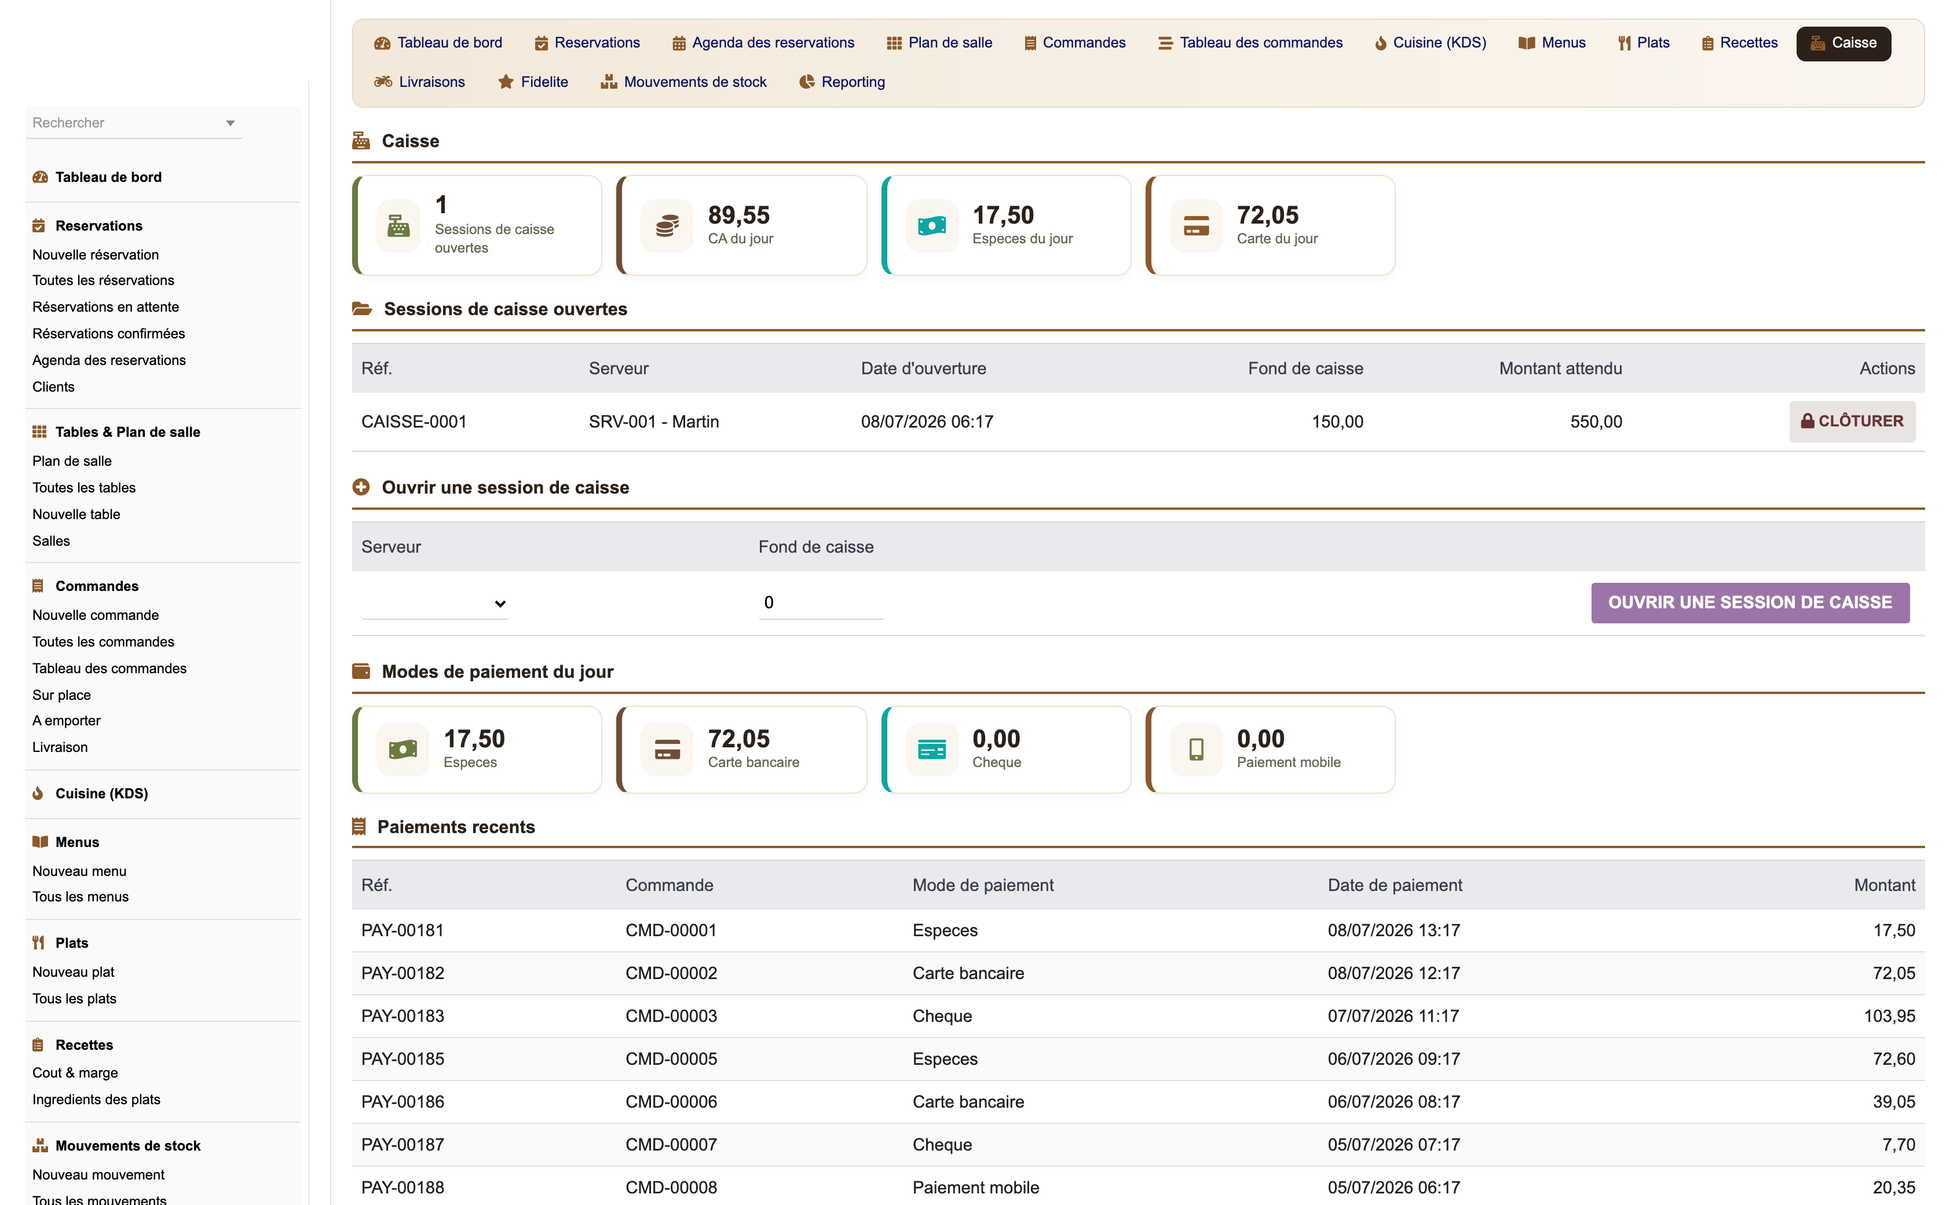Click the motorcycle Livraisons icon in top nav
Viewport: 1946px width, 1205px height.
pyautogui.click(x=383, y=82)
